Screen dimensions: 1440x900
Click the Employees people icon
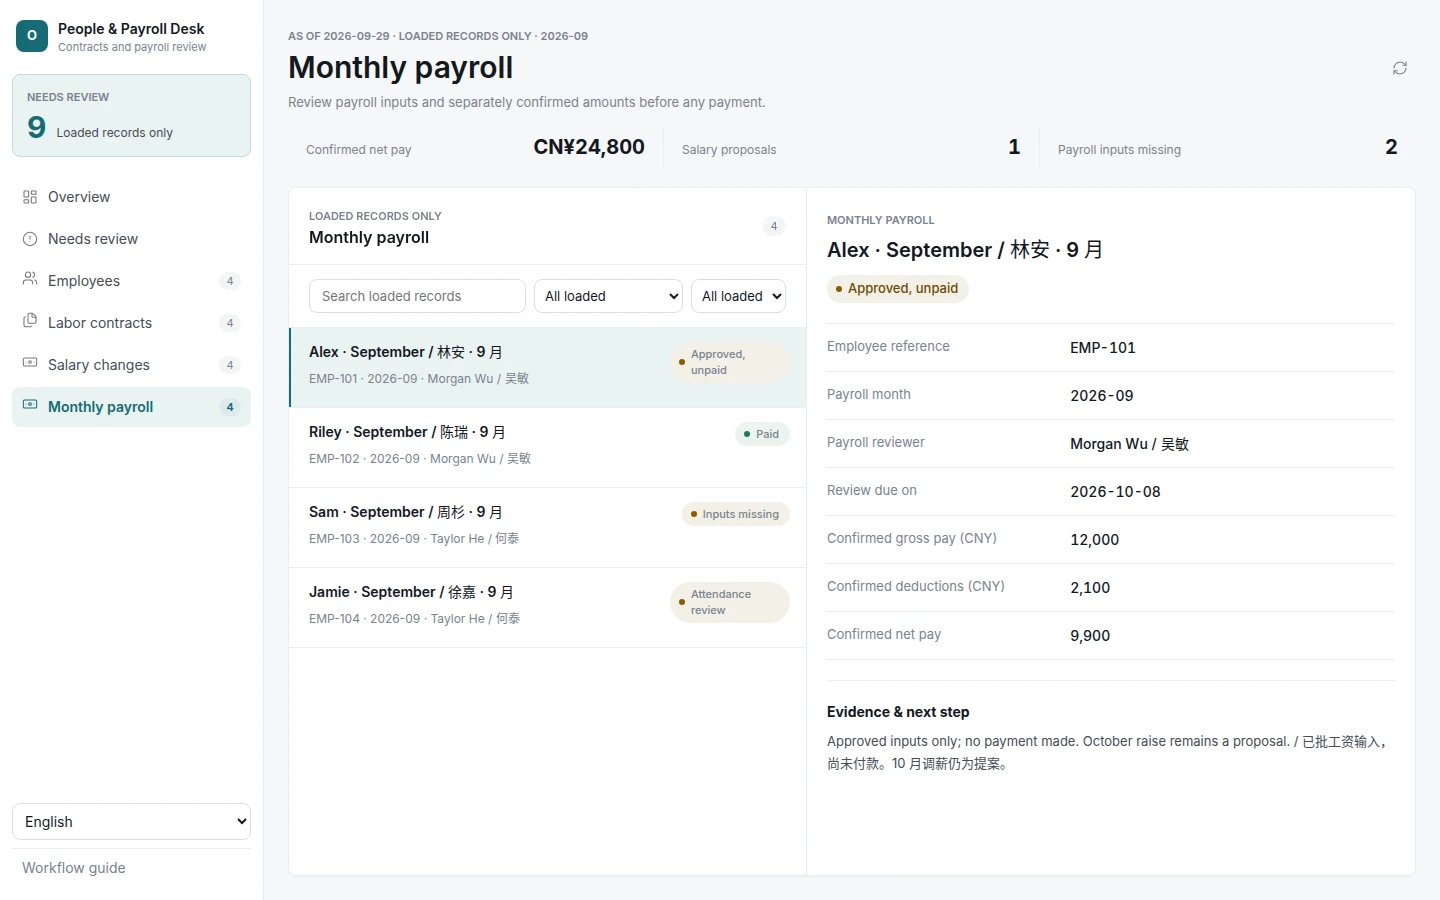pos(30,279)
